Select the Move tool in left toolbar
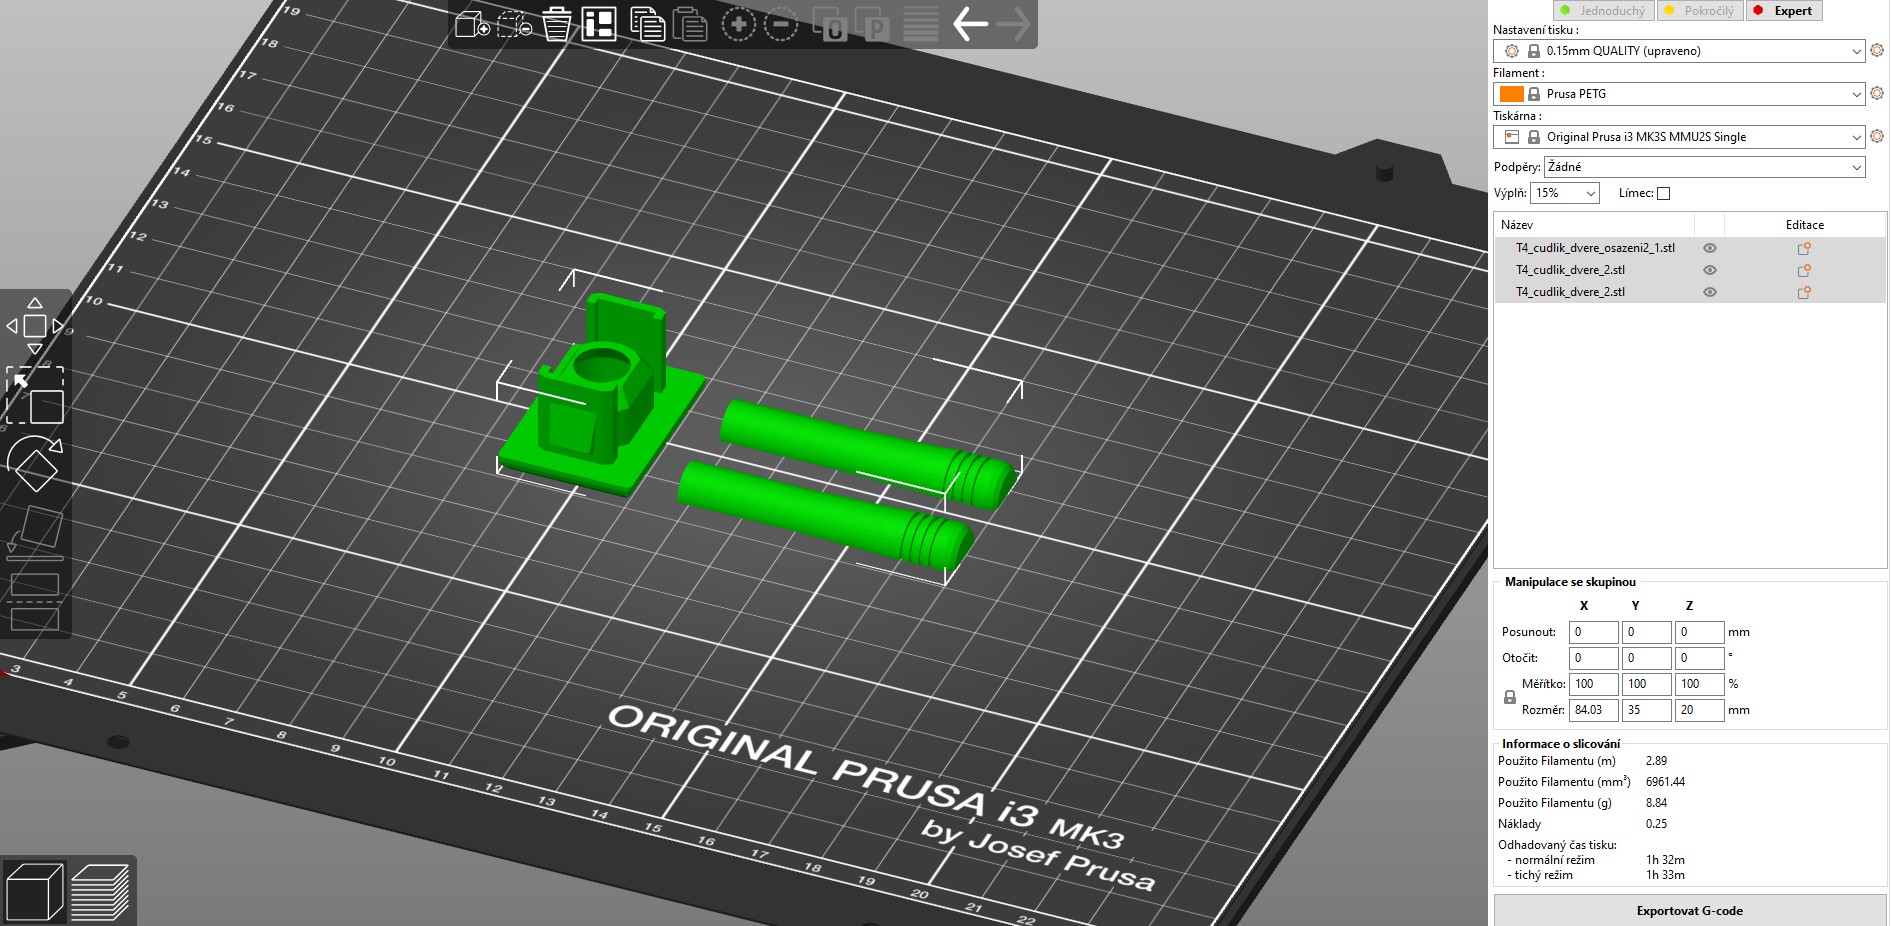The width and height of the screenshot is (1891, 926). click(35, 326)
